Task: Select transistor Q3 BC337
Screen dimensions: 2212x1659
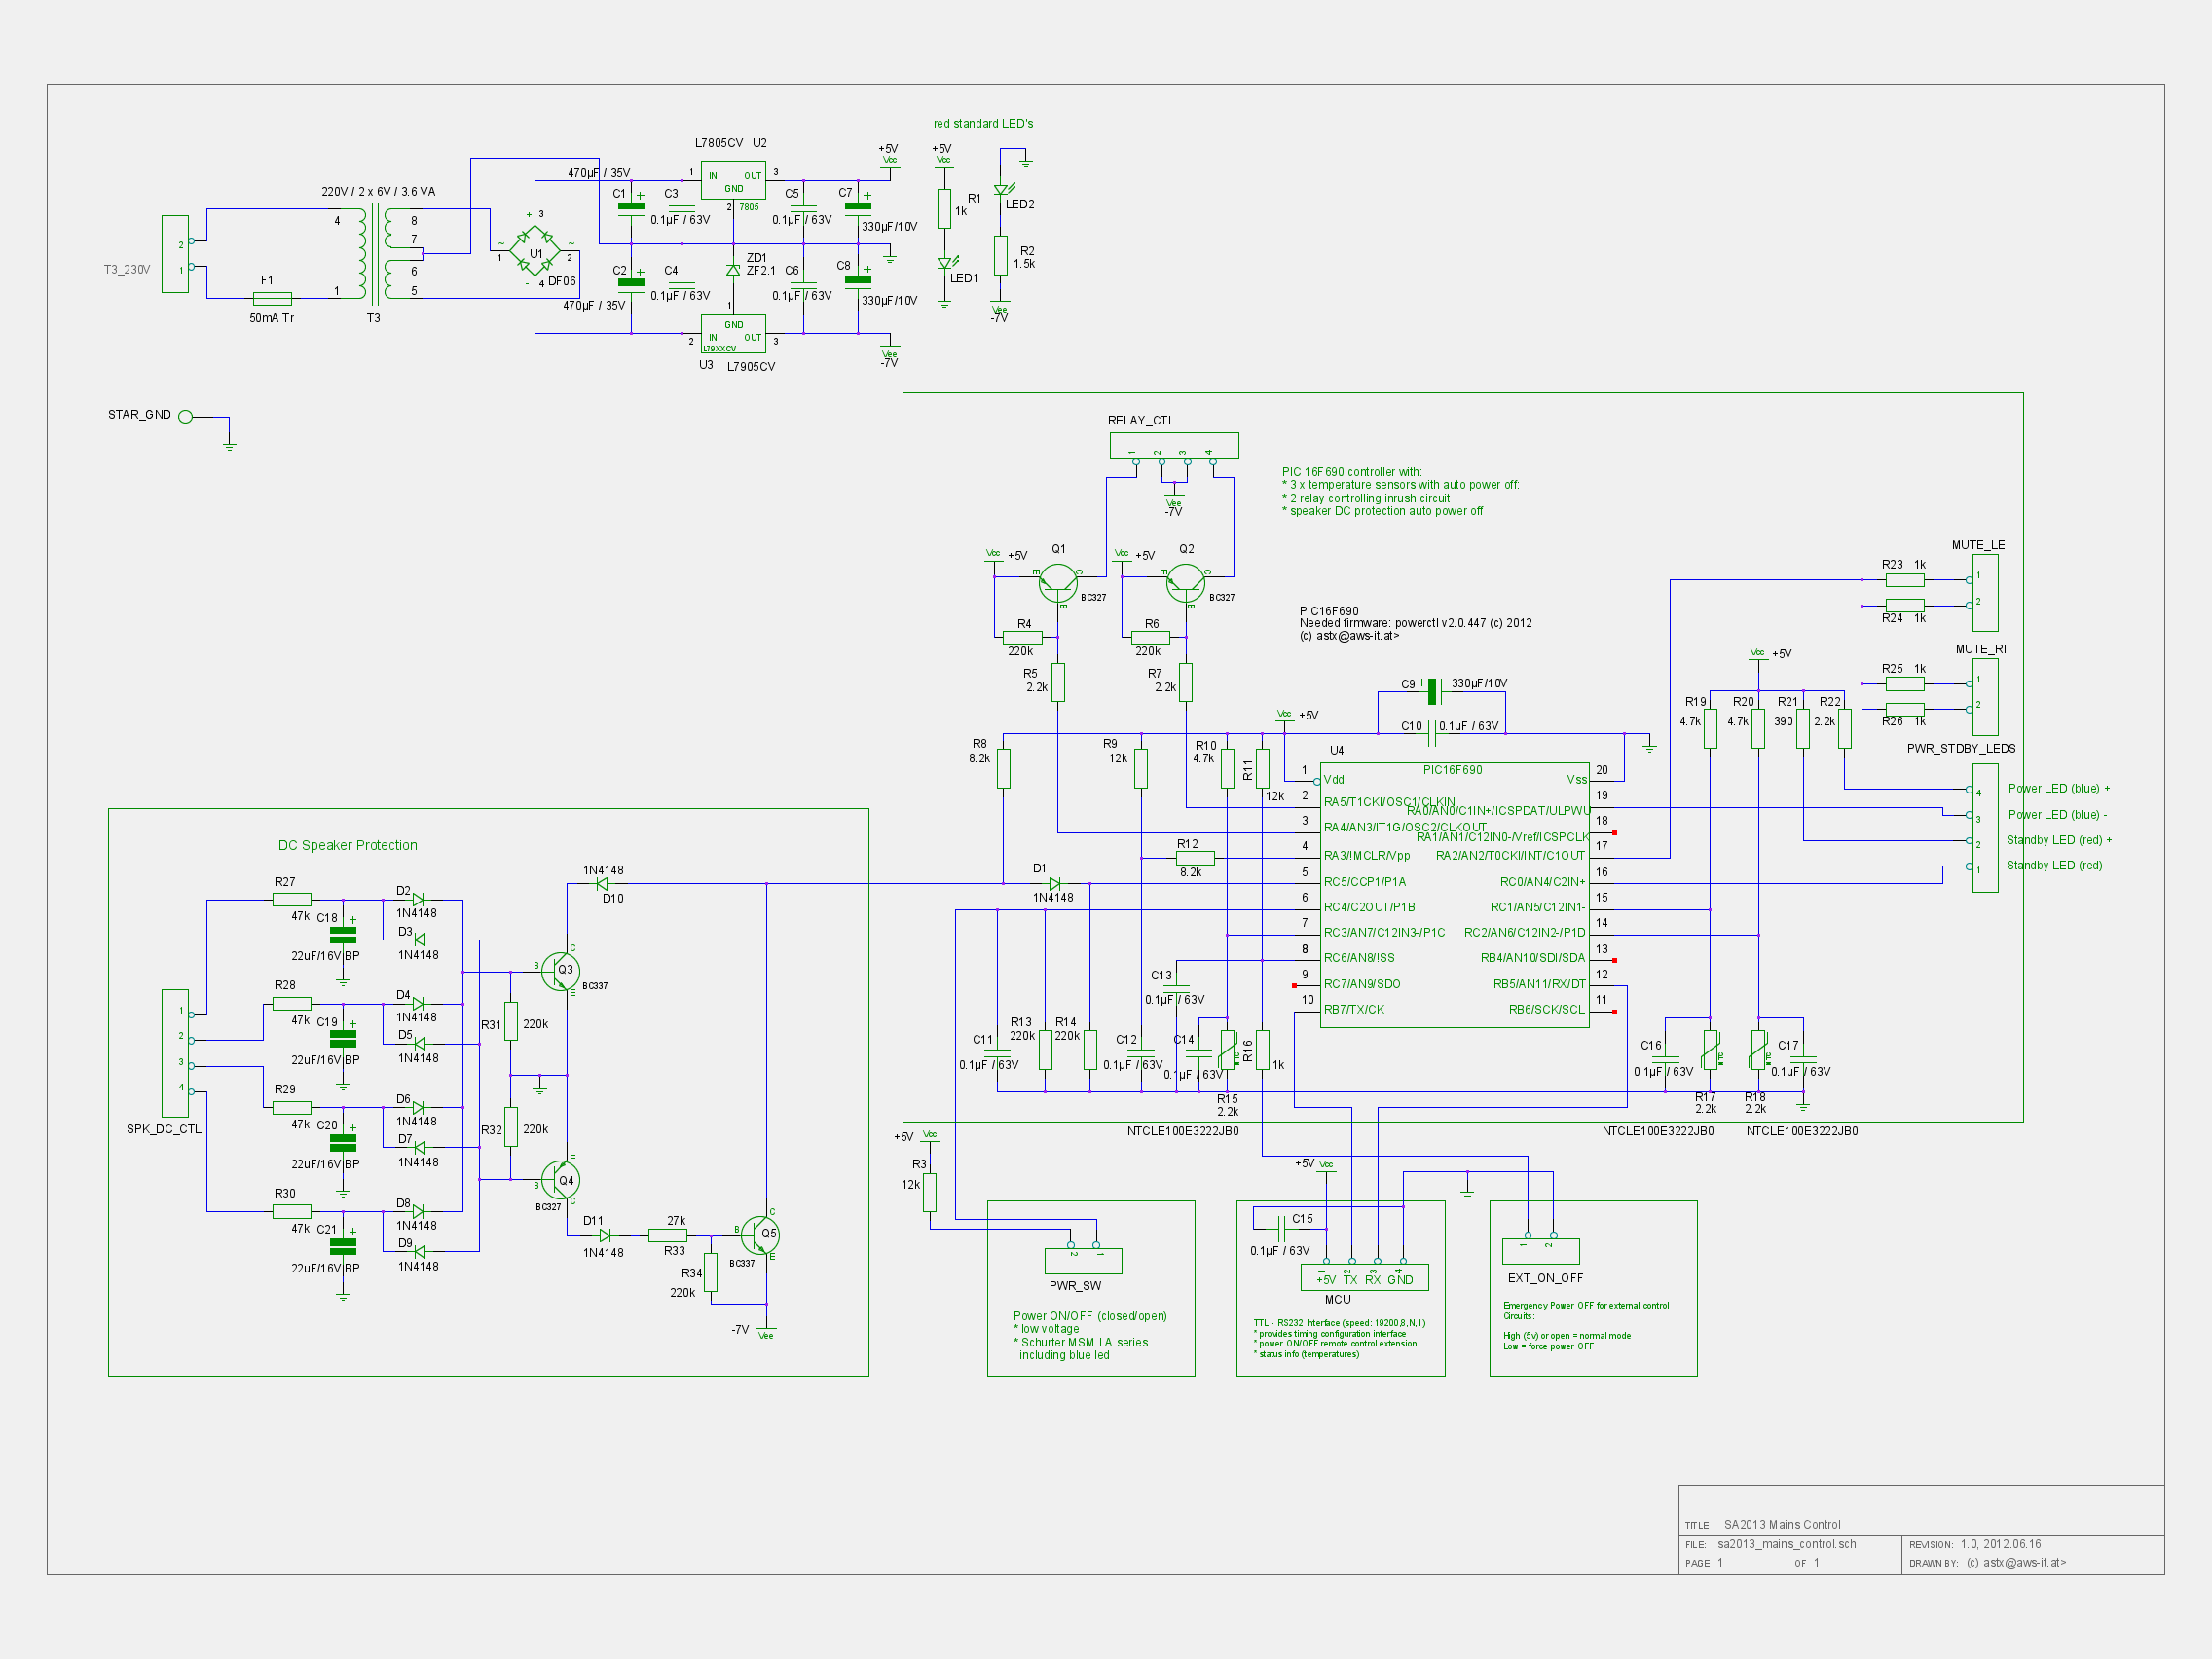Action: [x=560, y=970]
